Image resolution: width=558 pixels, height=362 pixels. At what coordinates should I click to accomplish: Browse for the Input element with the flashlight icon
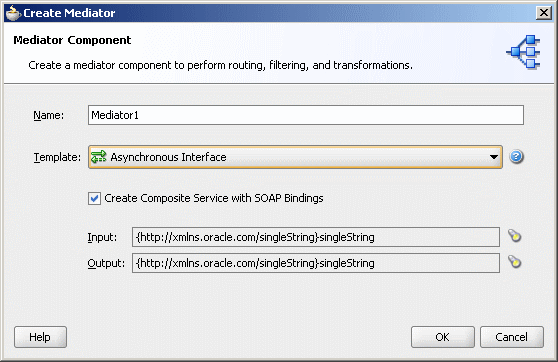tap(515, 236)
